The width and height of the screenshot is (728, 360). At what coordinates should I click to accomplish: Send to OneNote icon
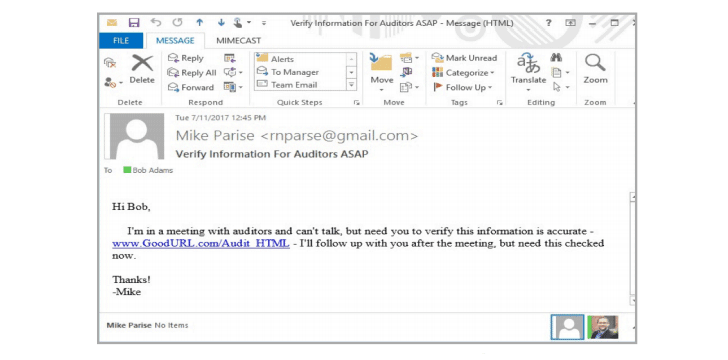tap(406, 72)
